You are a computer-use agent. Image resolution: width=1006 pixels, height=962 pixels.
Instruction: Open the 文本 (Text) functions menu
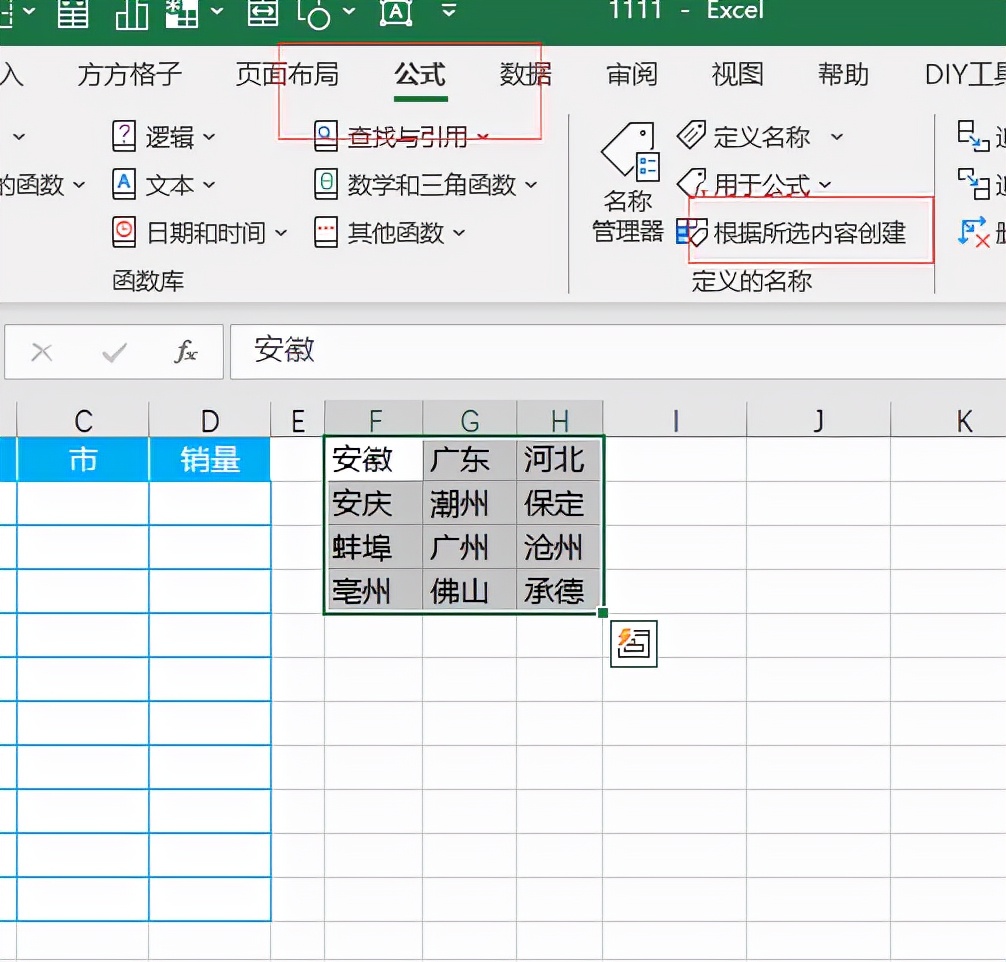coord(164,185)
